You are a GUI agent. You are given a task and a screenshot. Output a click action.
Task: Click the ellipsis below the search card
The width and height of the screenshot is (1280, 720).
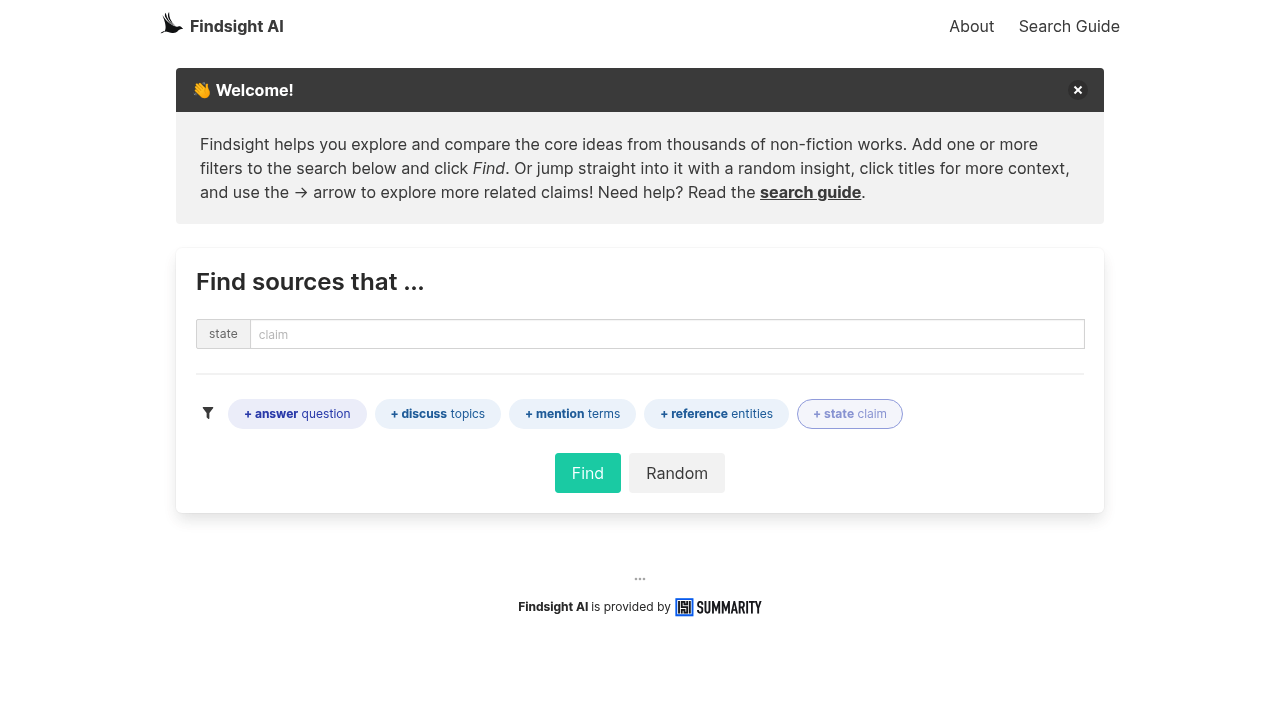point(639,577)
